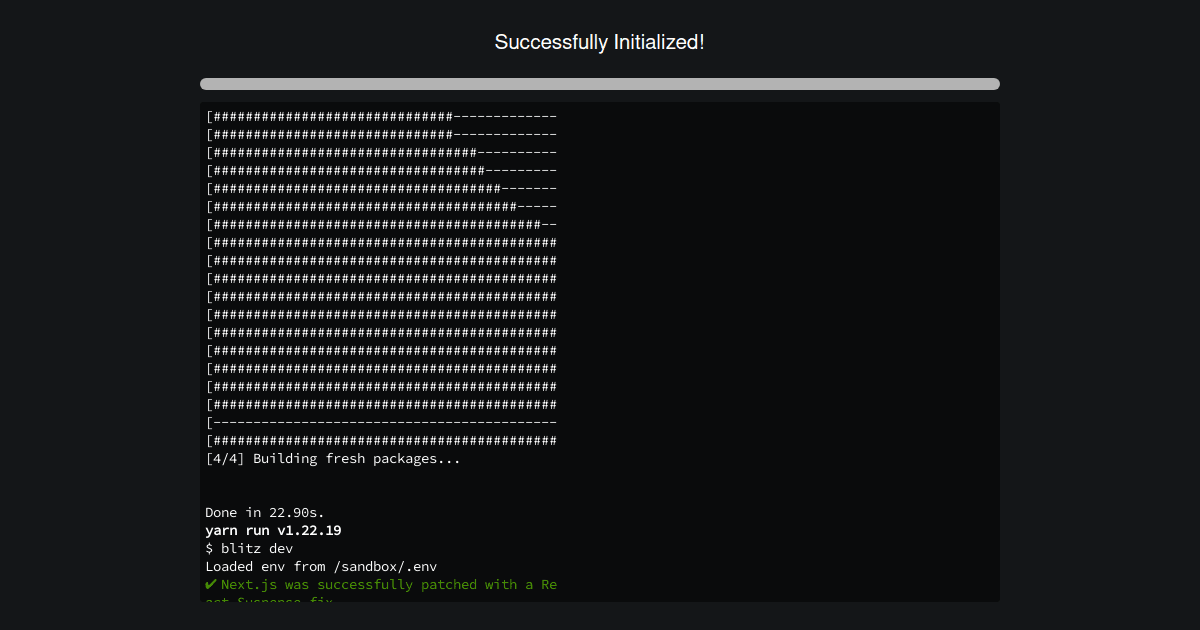This screenshot has width=1200, height=630.
Task: Click the "Loaded env from /sandbox/.env" line
Action: [x=321, y=566]
